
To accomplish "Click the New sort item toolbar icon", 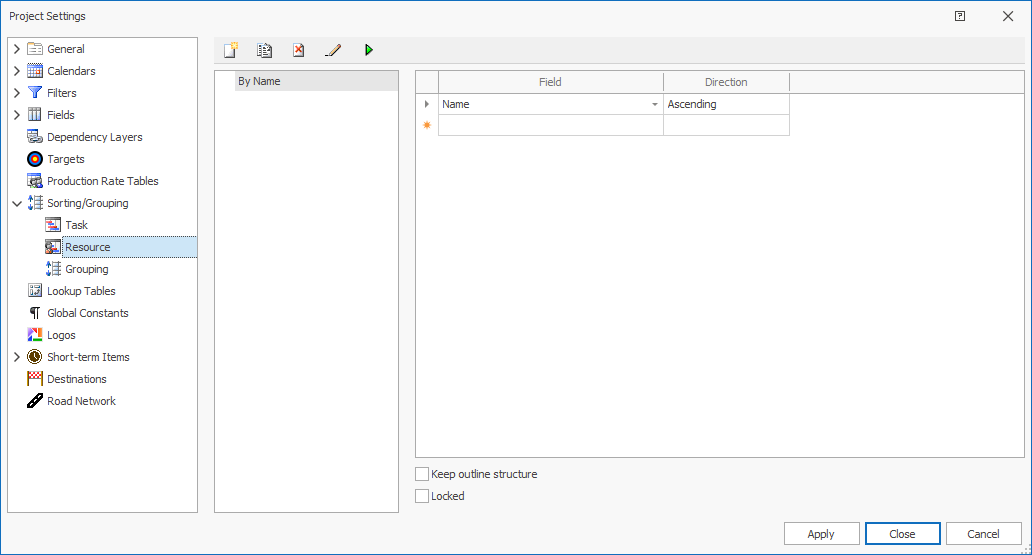I will click(231, 50).
